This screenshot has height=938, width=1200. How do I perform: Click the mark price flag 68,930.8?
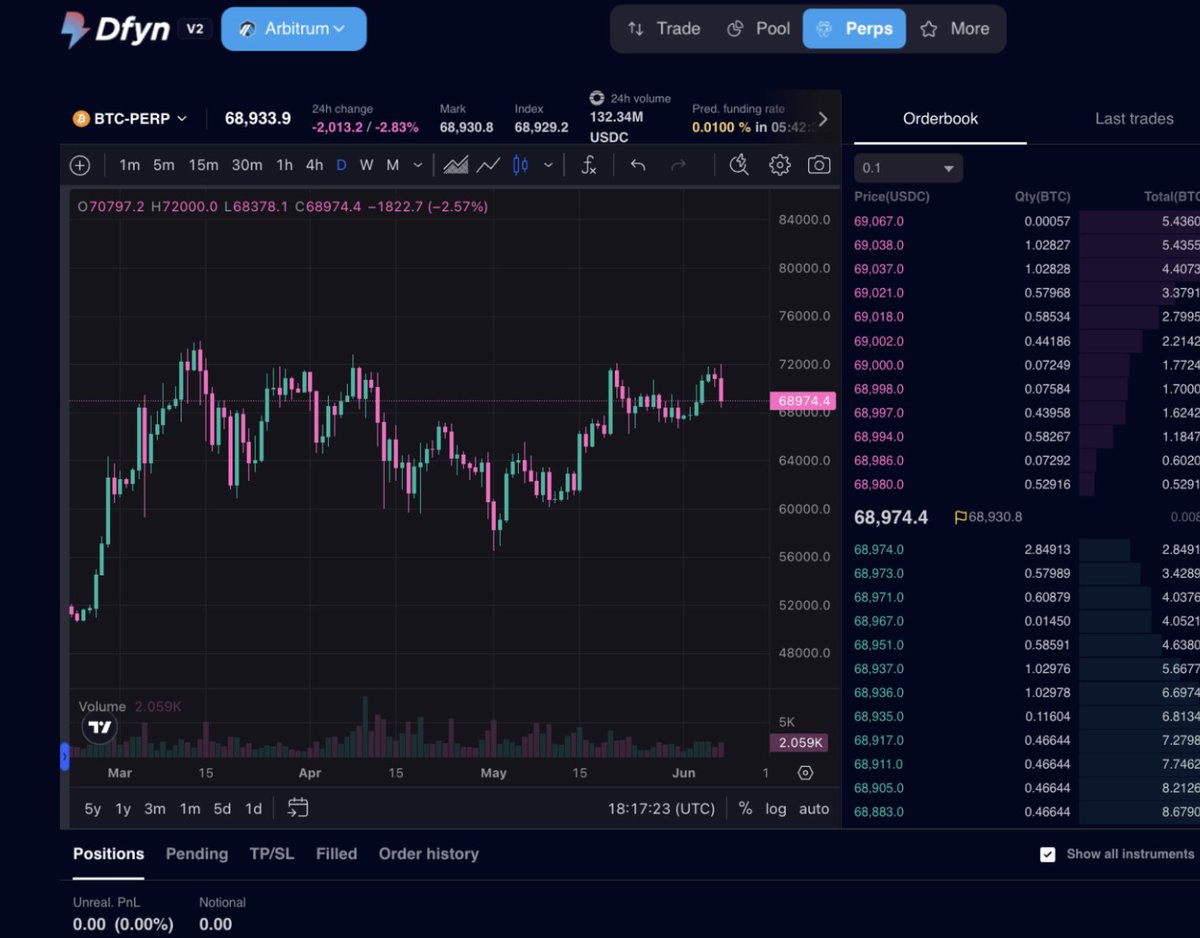(988, 517)
